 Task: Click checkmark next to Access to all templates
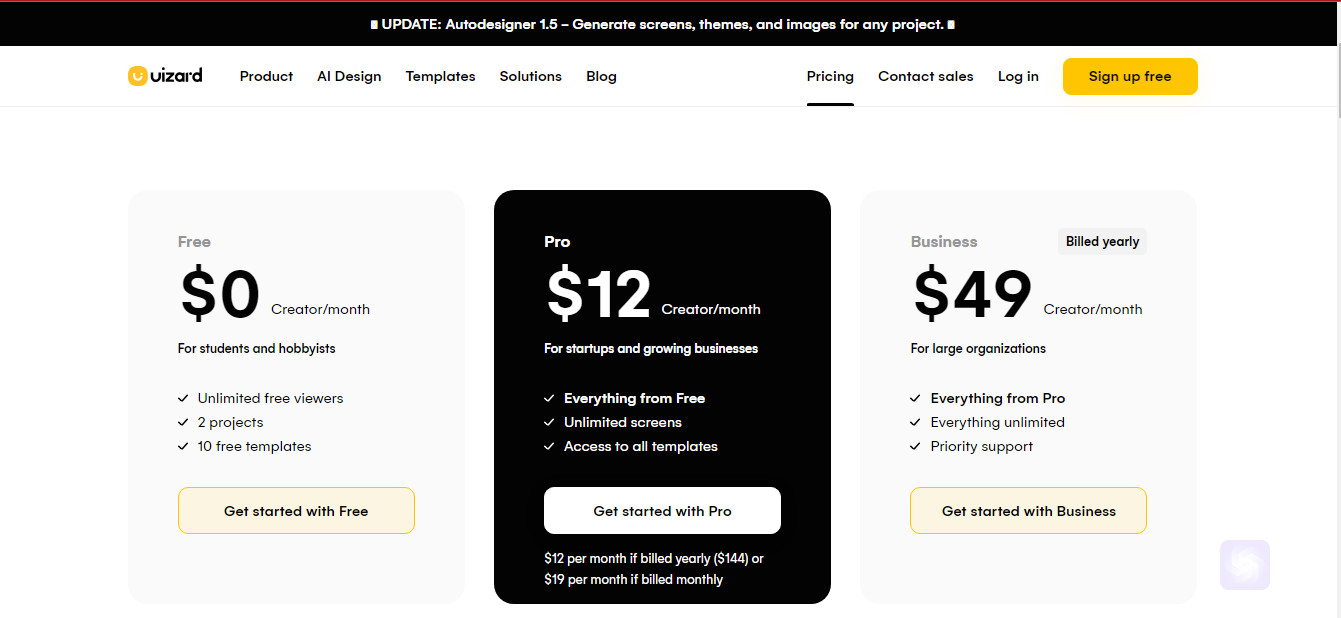549,446
